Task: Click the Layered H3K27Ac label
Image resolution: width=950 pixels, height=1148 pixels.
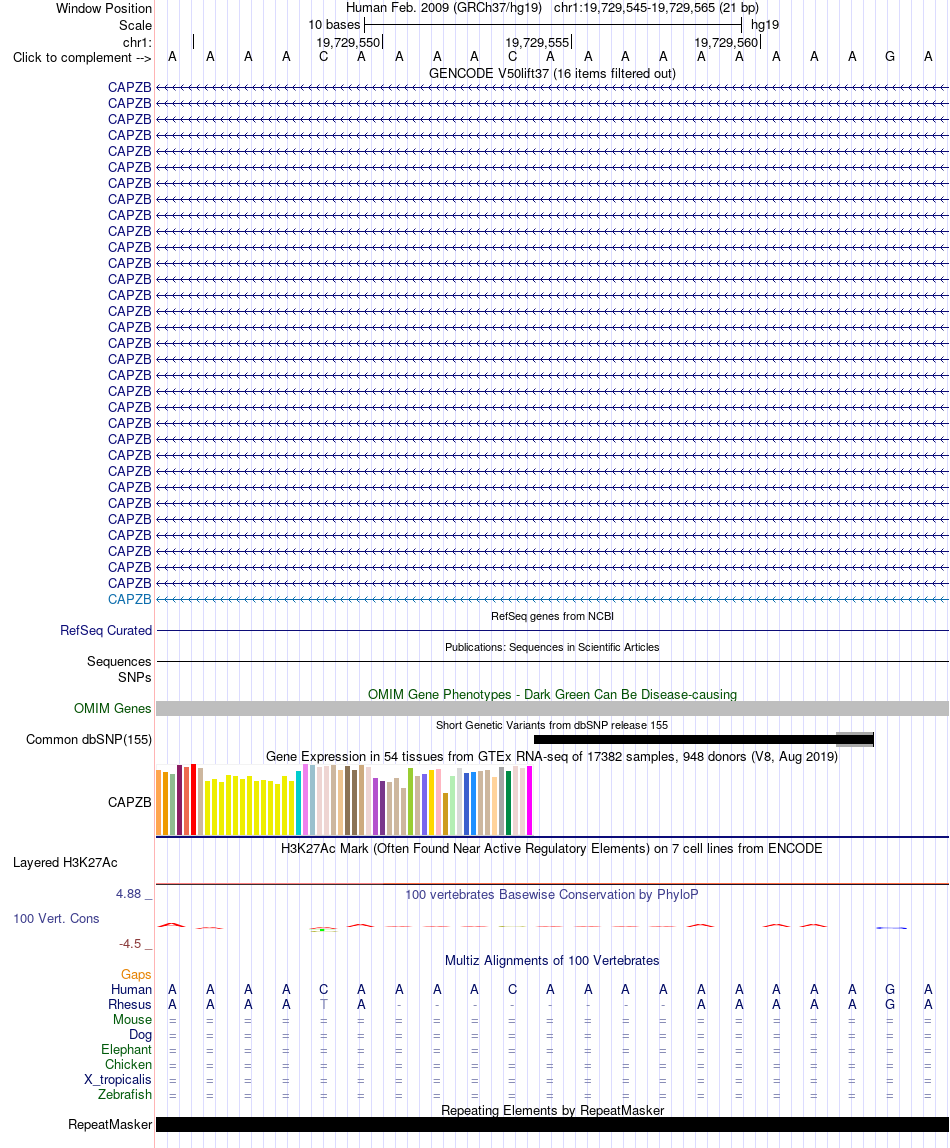Action: tap(65, 862)
